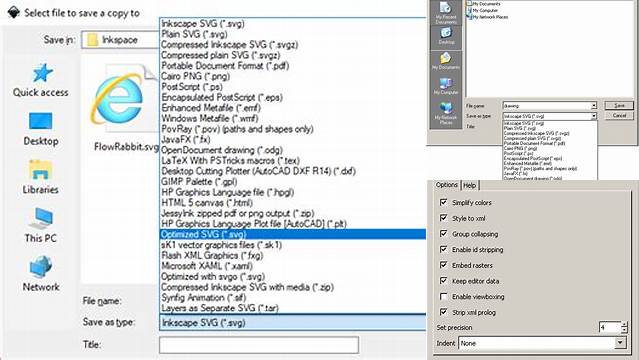Click Cancel button in small dialog
Viewport: 639px width, 360px height.
pos(619,116)
